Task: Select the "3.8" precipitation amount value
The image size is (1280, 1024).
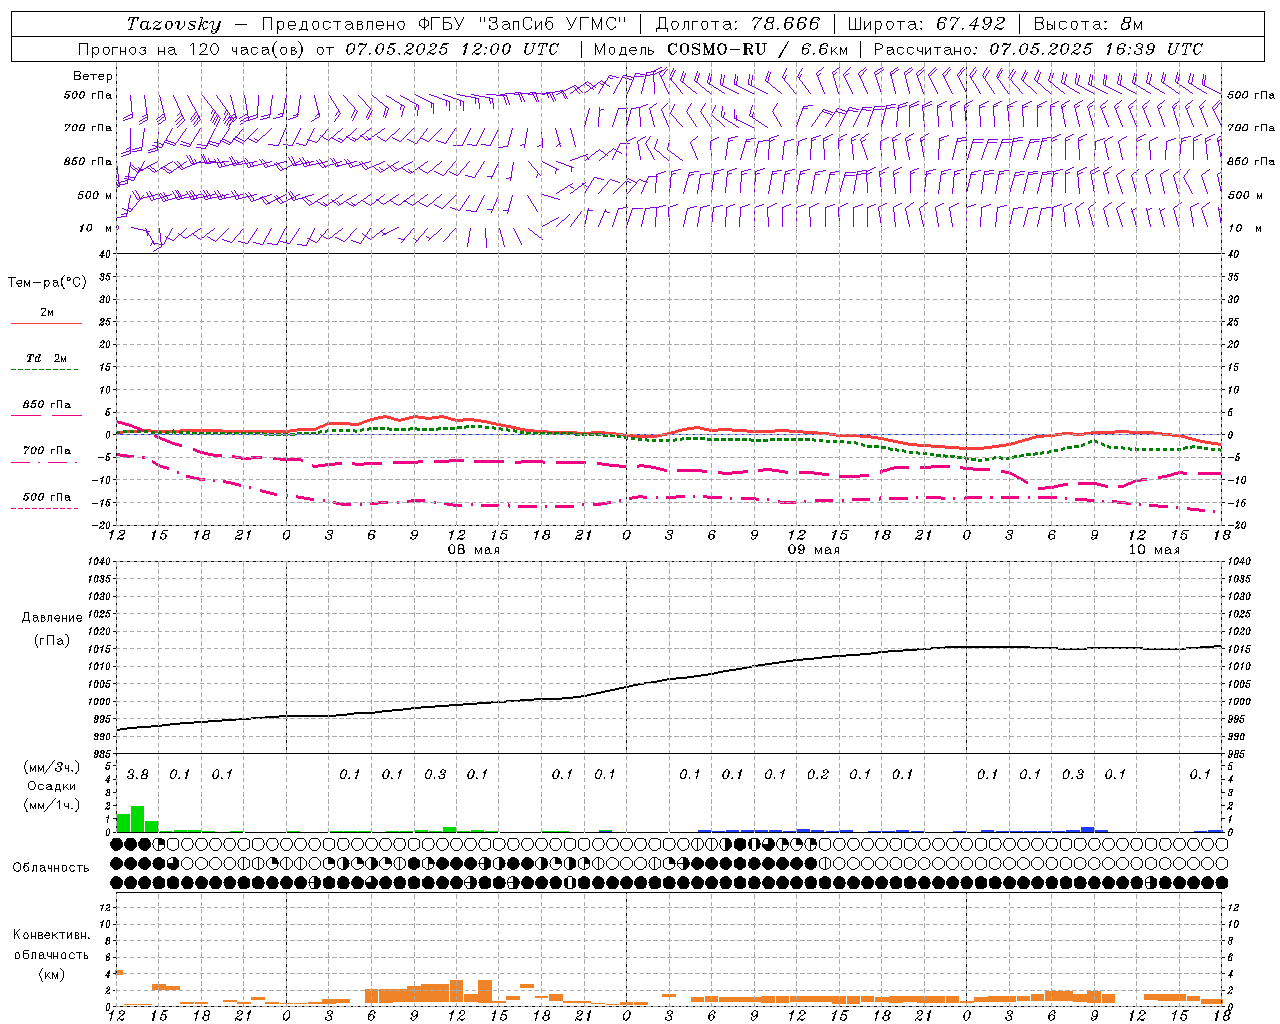Action: coord(138,775)
